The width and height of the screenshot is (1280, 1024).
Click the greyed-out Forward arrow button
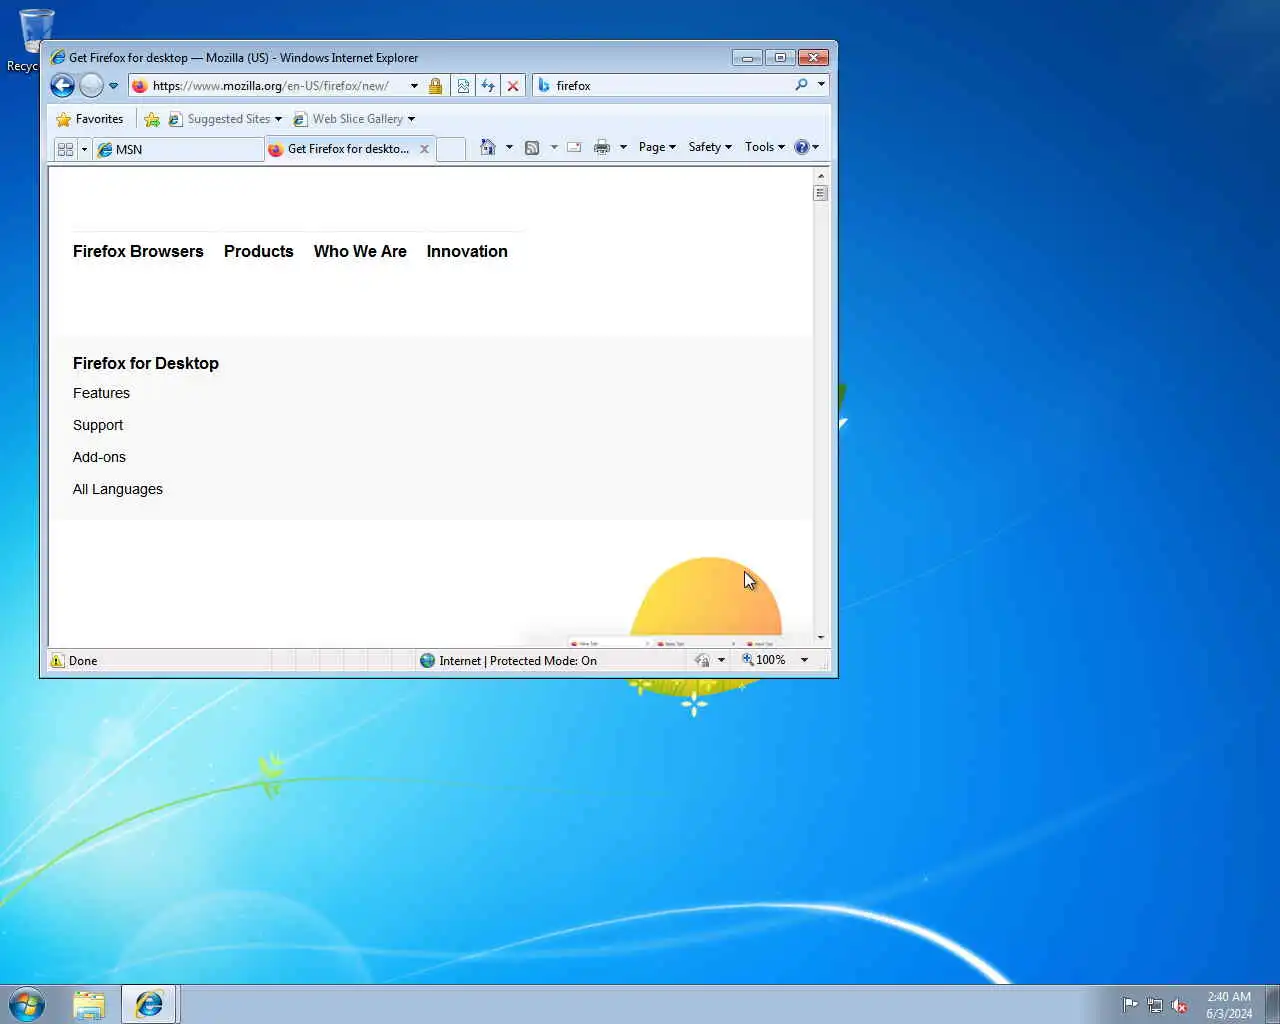pyautogui.click(x=91, y=86)
